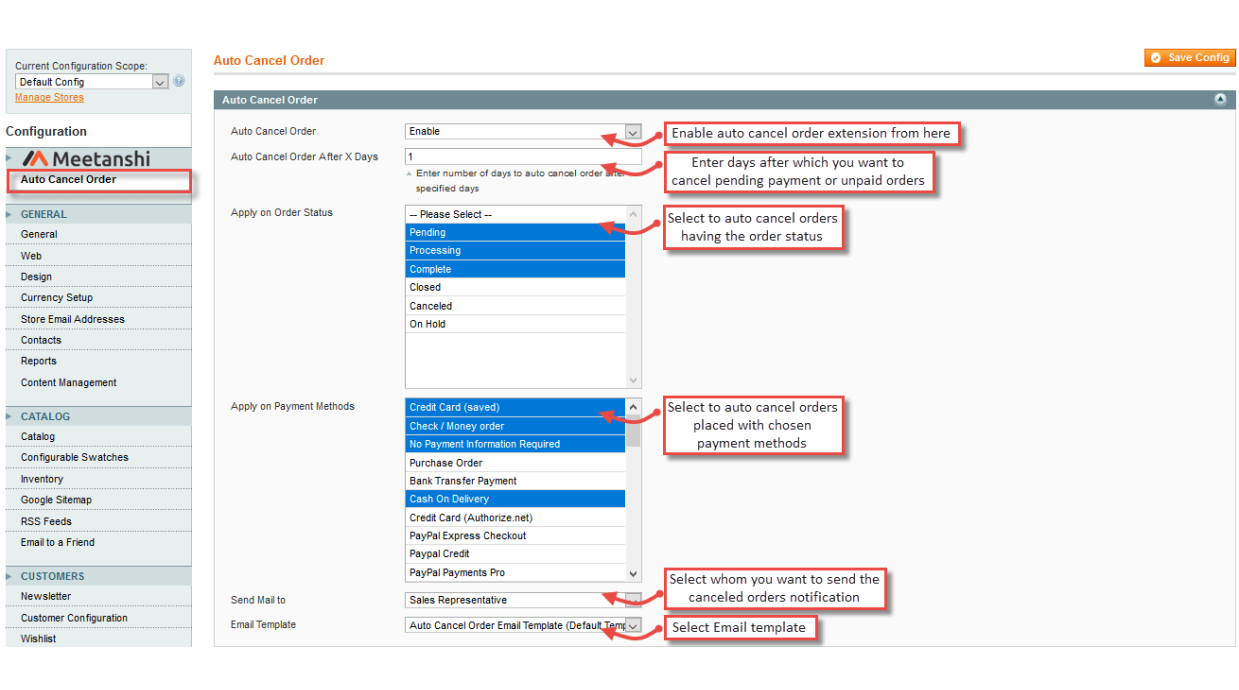Click up arrow of order status scrollbar
1239x690 pixels.
633,213
